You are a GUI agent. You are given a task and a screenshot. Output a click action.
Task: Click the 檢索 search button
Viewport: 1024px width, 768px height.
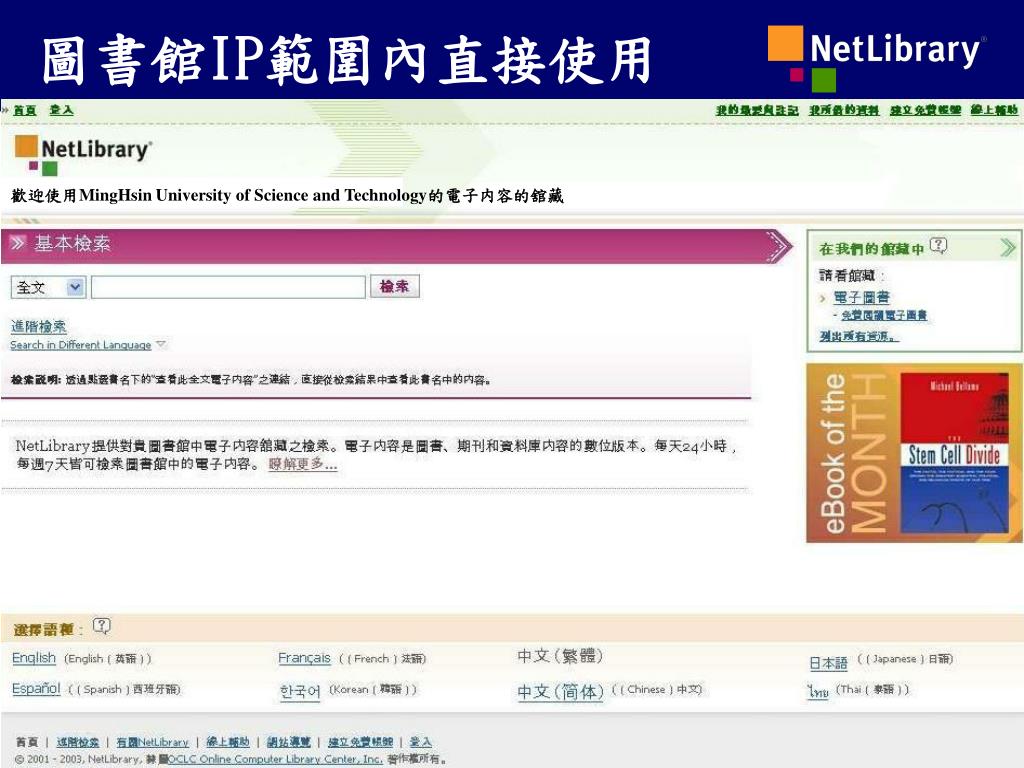[x=394, y=286]
